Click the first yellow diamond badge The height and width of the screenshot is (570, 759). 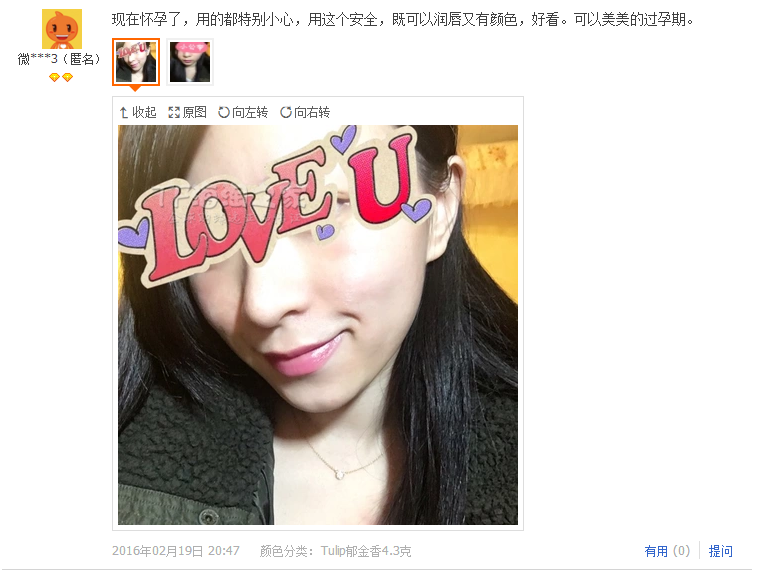[54, 77]
